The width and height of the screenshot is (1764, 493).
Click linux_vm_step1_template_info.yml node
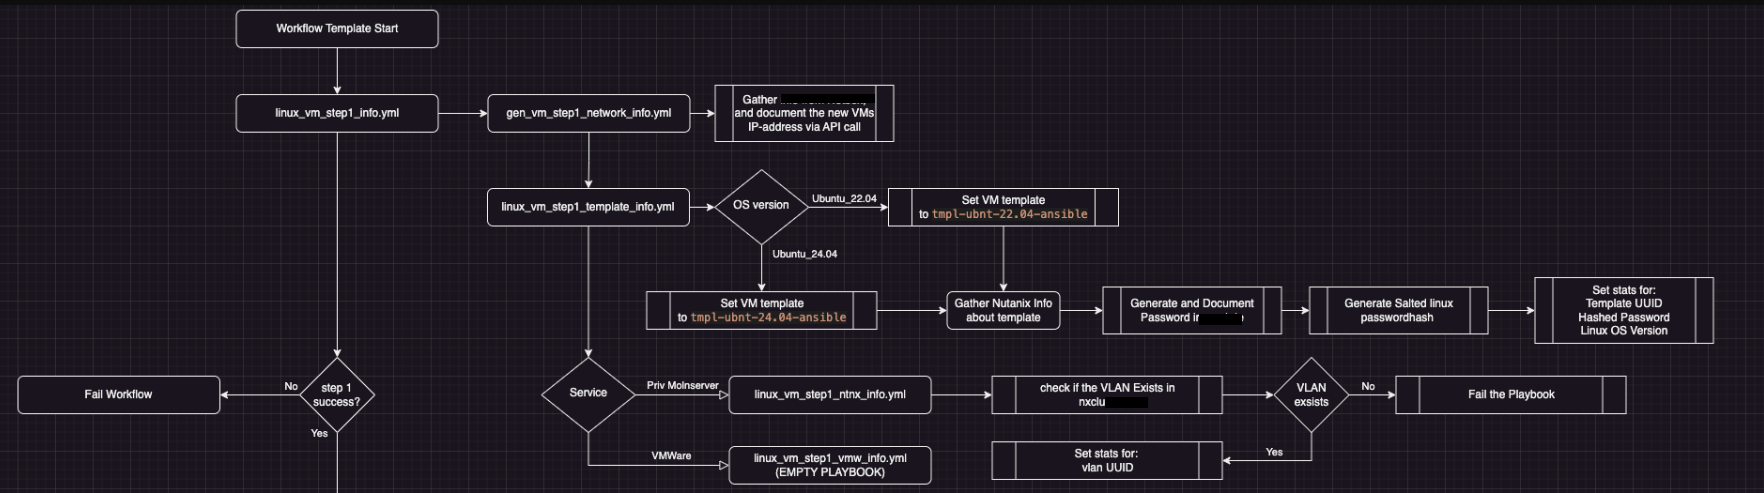(x=588, y=207)
